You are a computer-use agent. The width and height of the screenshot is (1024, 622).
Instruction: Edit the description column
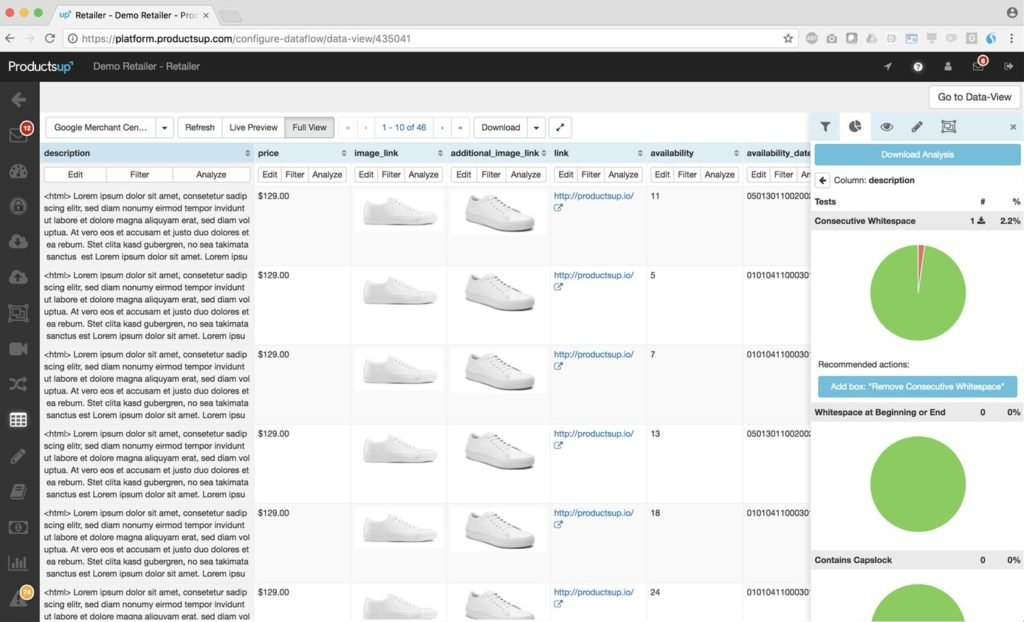75,174
